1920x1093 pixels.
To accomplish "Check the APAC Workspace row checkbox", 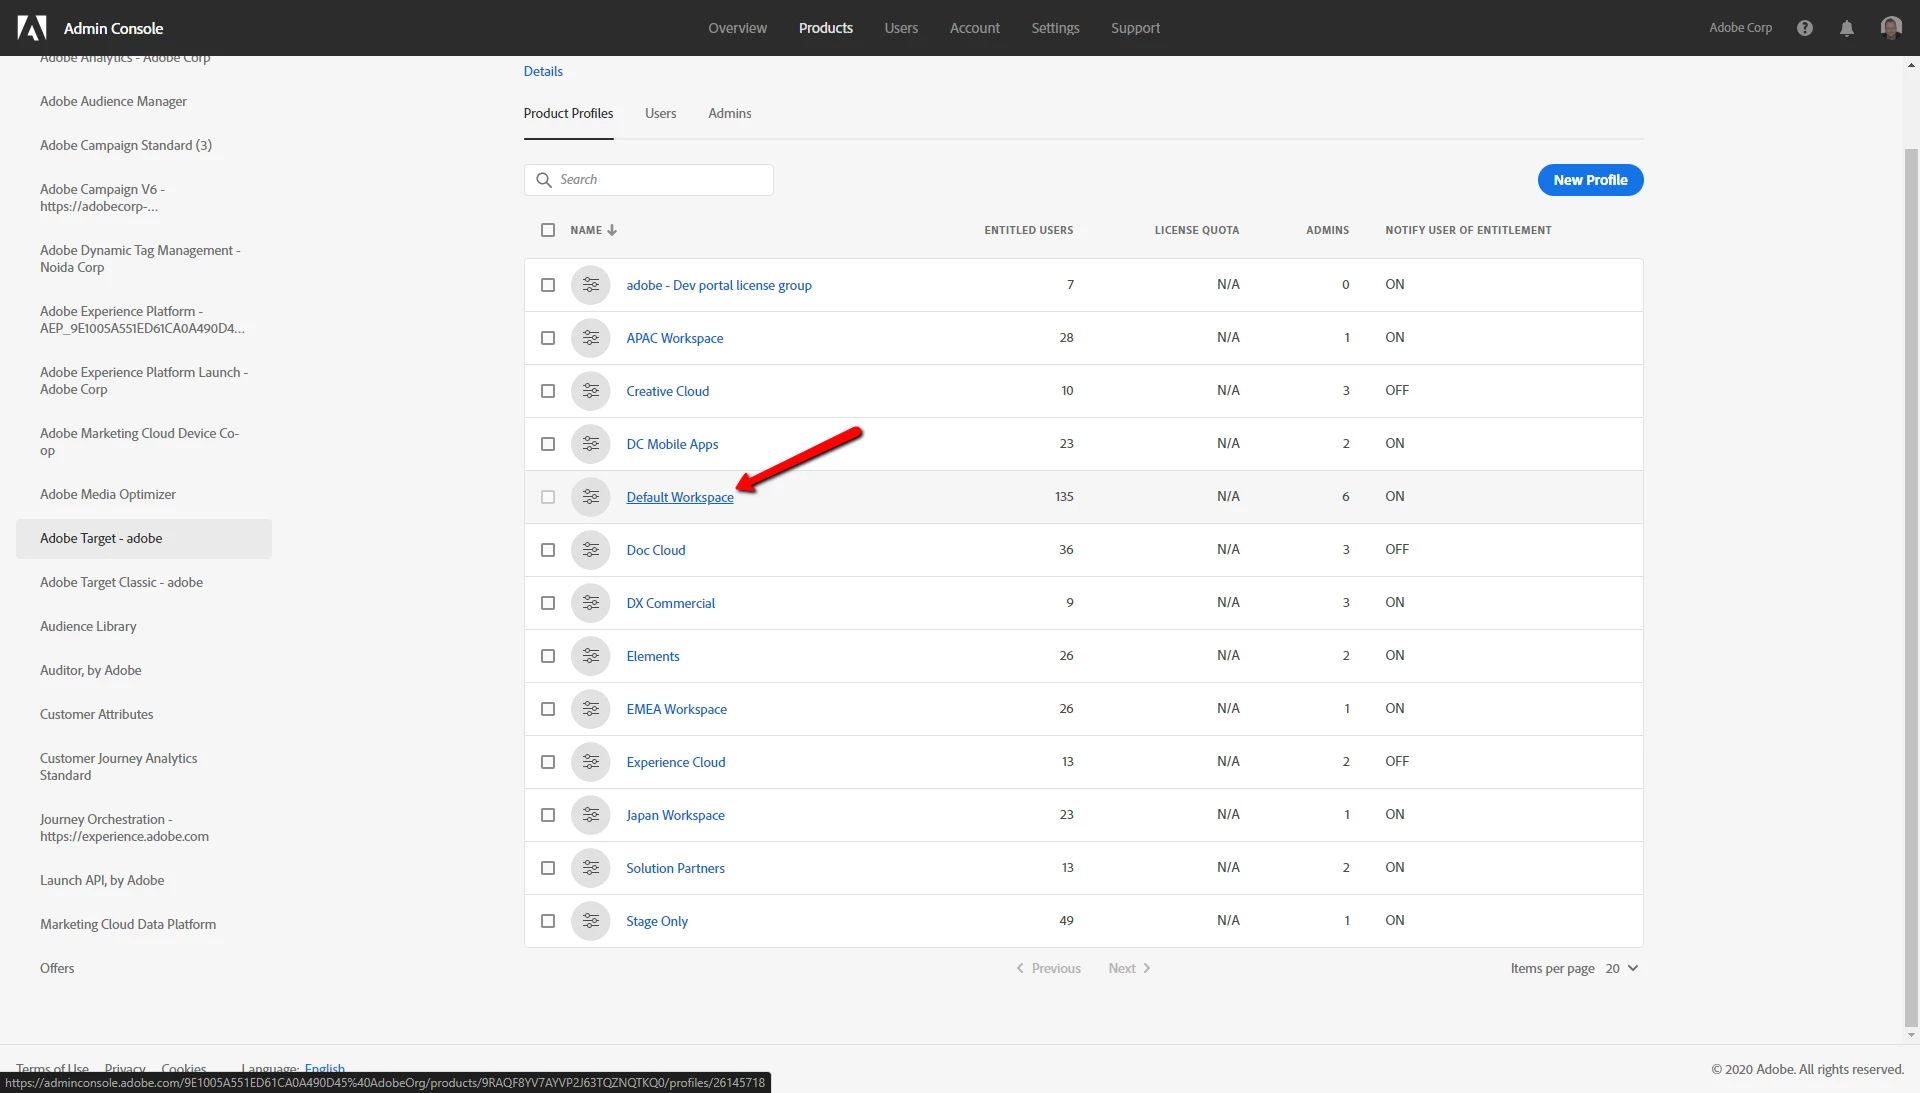I will [x=548, y=338].
